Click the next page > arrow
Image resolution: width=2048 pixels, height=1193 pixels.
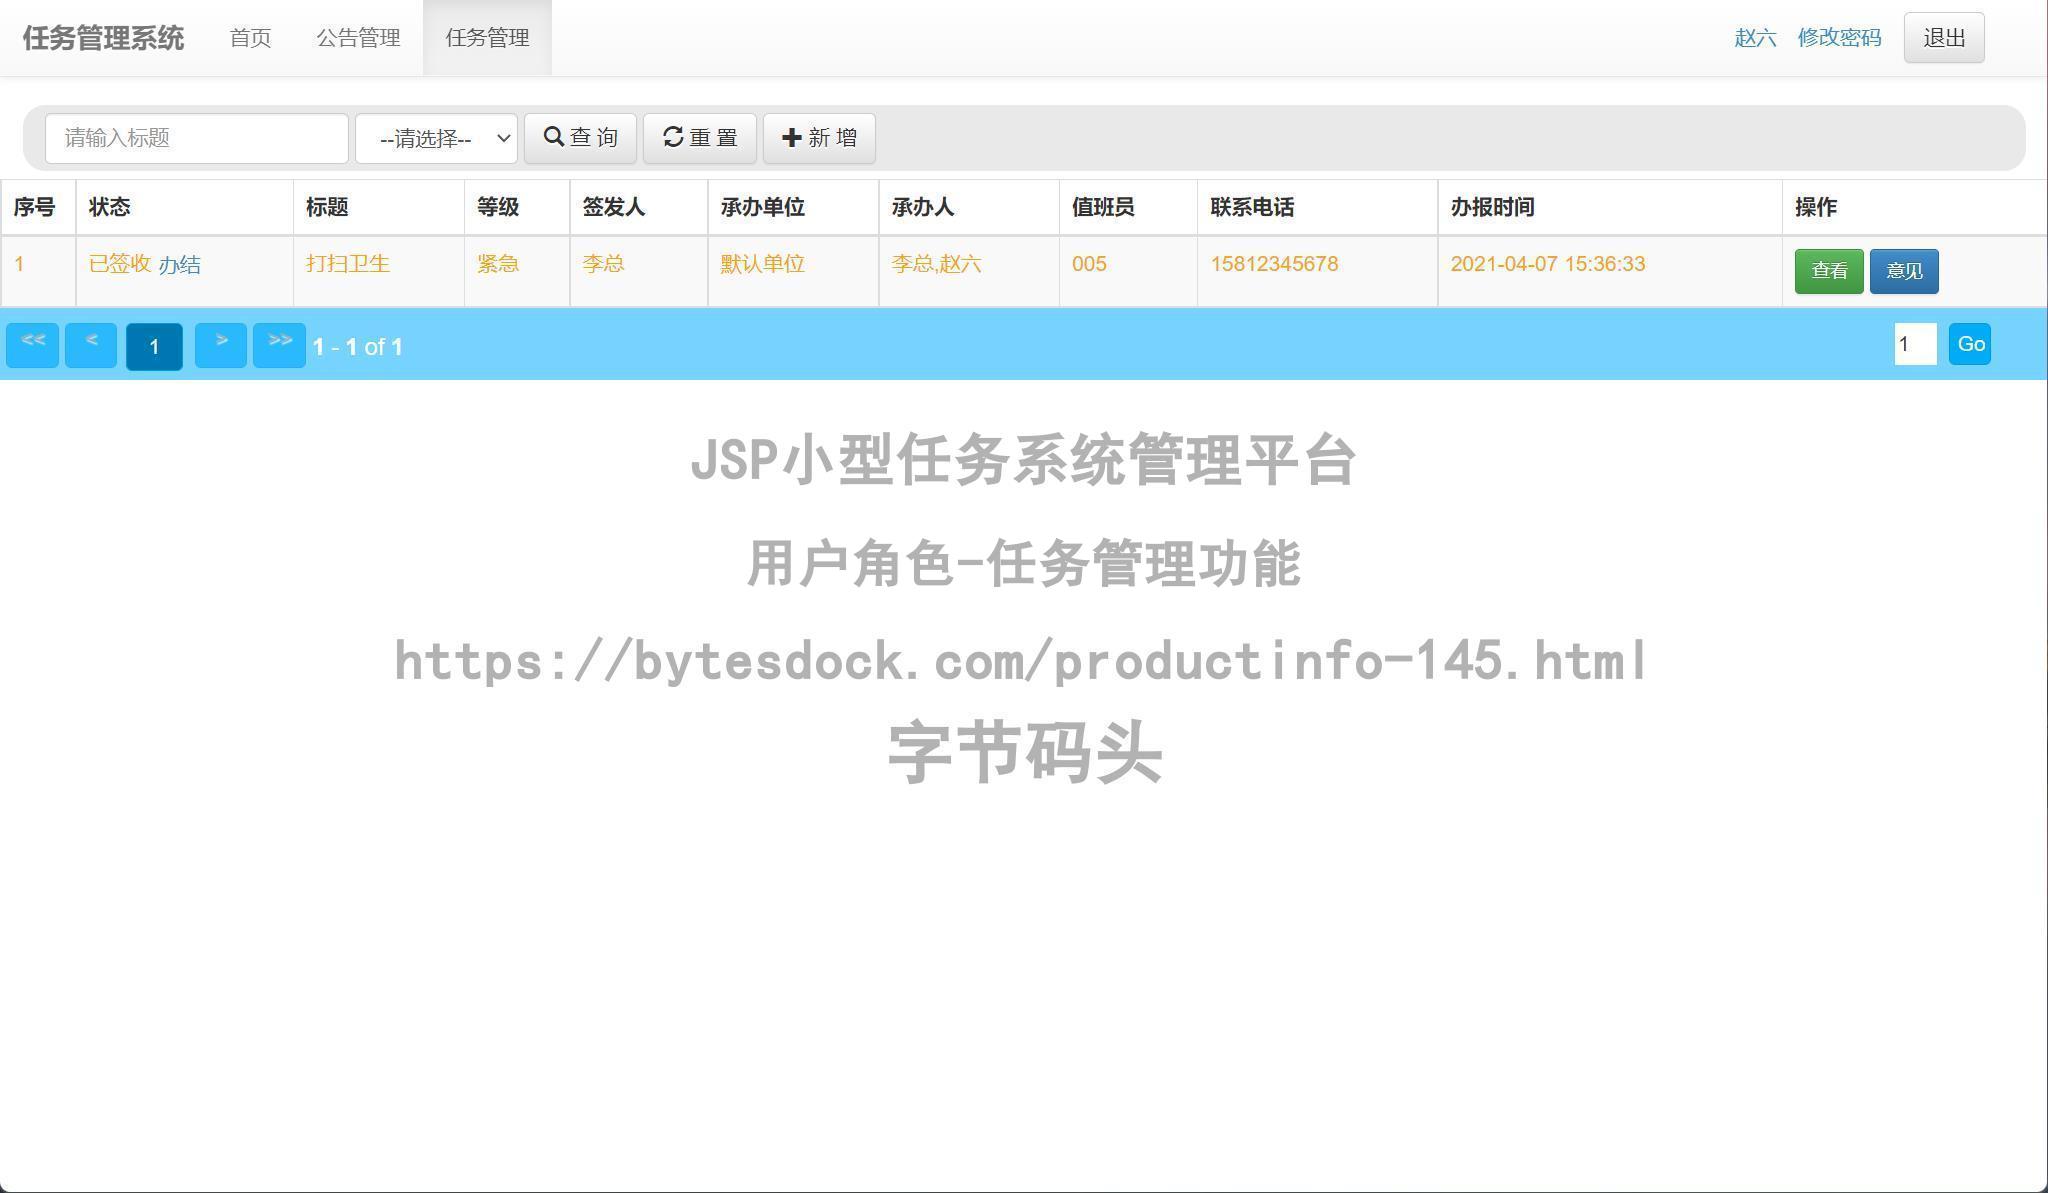tap(221, 344)
